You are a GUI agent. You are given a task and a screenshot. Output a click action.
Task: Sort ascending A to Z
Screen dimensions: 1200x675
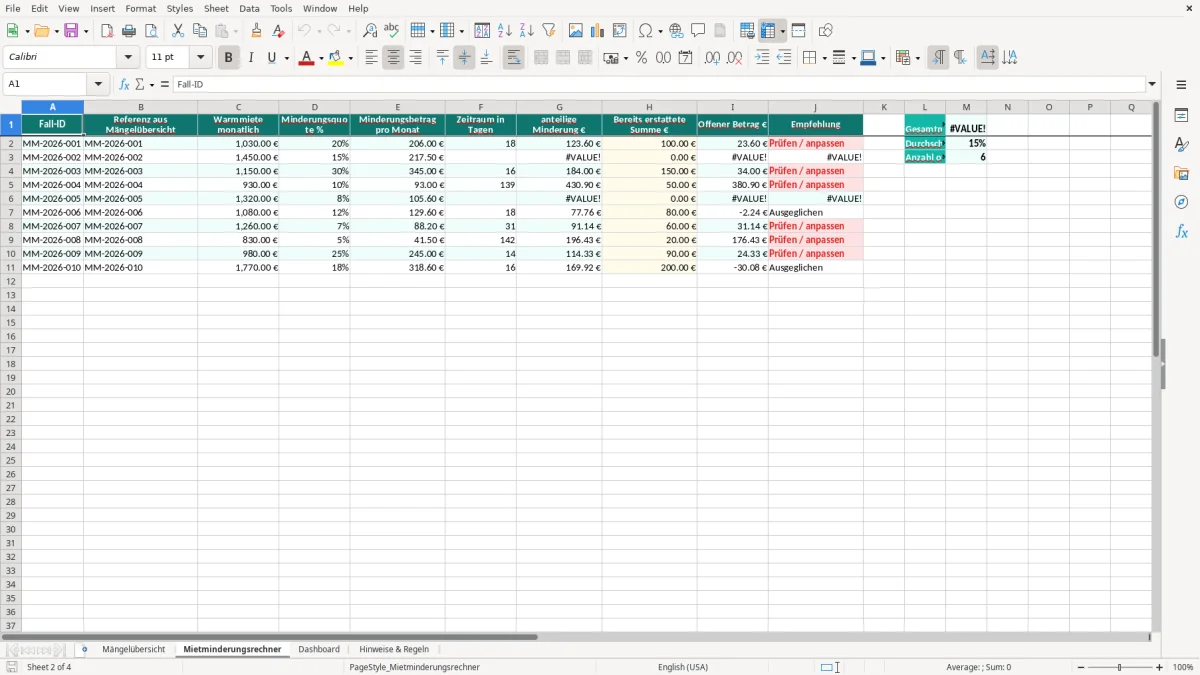pos(505,31)
